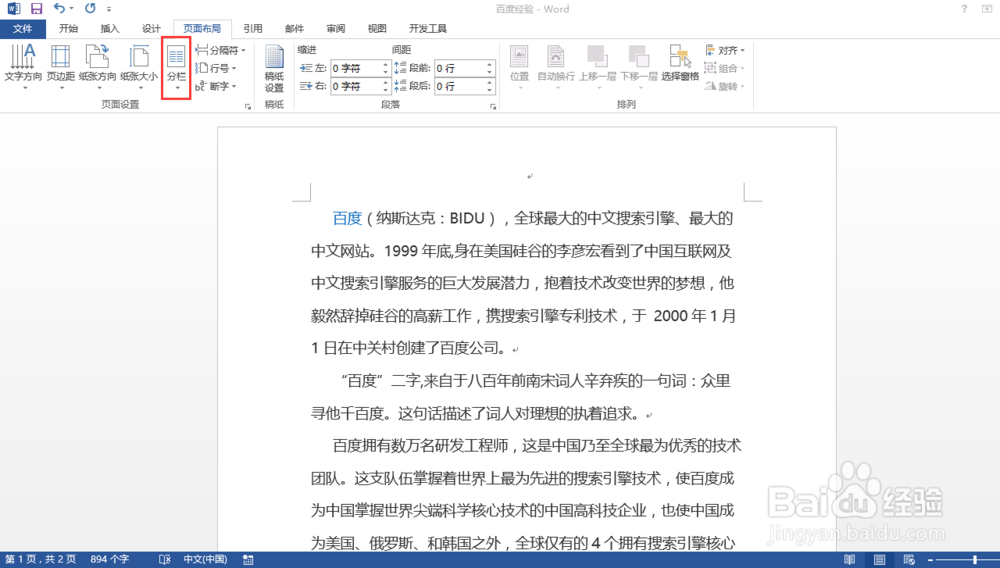Click the page count 第1页，共2页 status

(41, 560)
